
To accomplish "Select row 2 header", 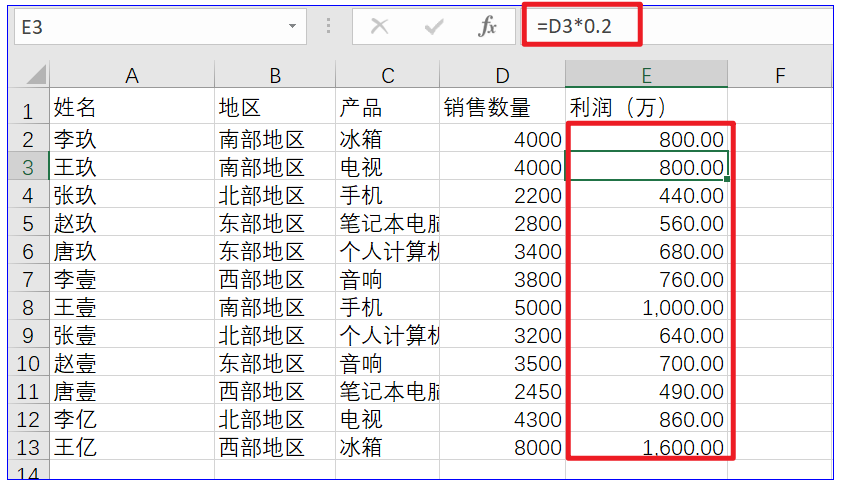I will [29, 139].
